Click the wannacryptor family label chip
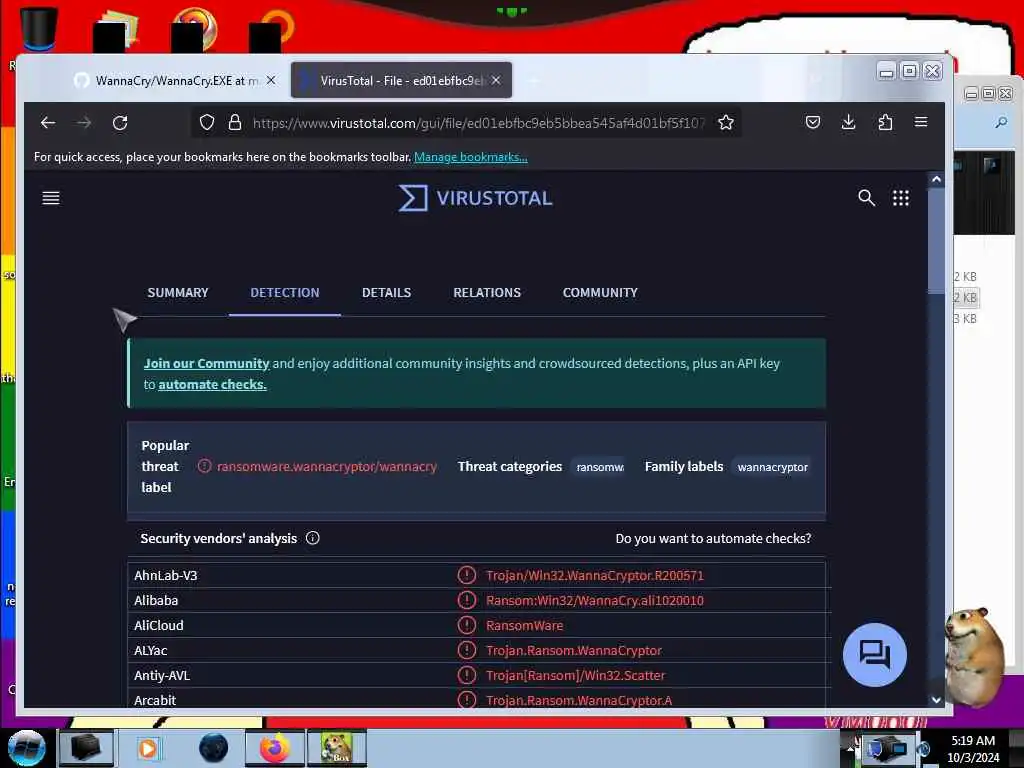The width and height of the screenshot is (1024, 768). (x=773, y=467)
